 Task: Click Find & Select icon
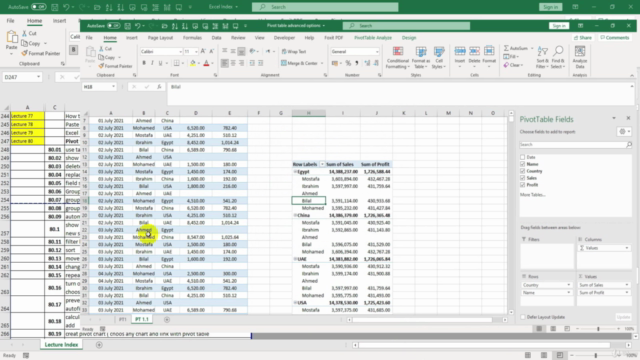coord(558,58)
